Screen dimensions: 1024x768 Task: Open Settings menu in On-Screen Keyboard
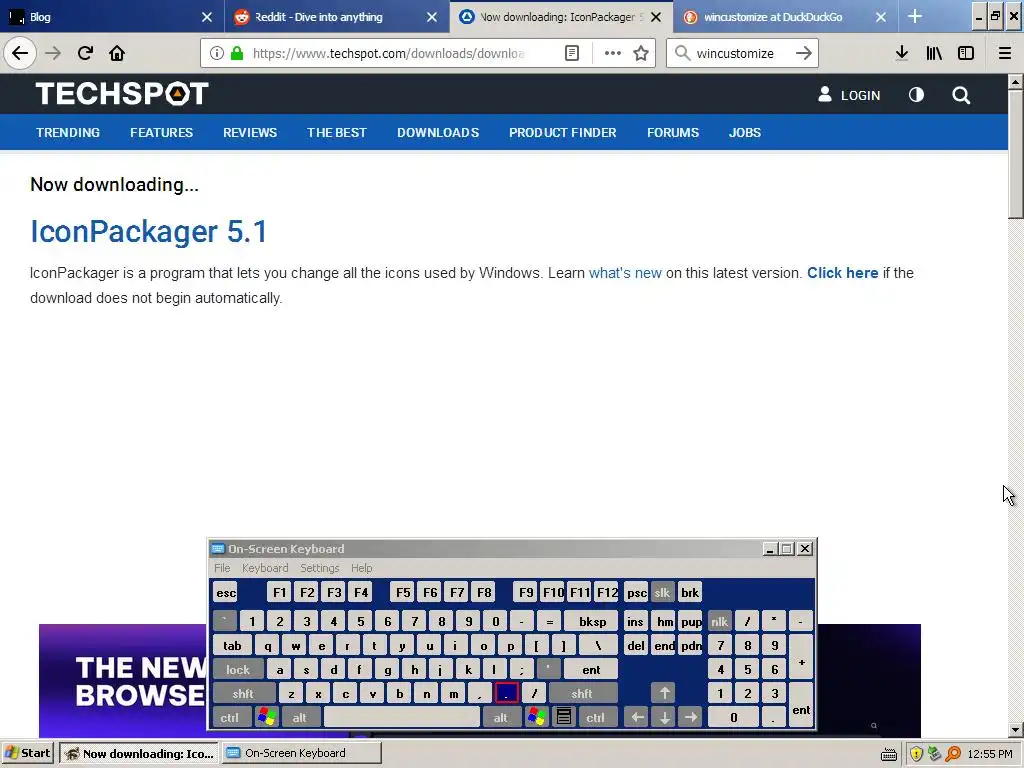320,568
